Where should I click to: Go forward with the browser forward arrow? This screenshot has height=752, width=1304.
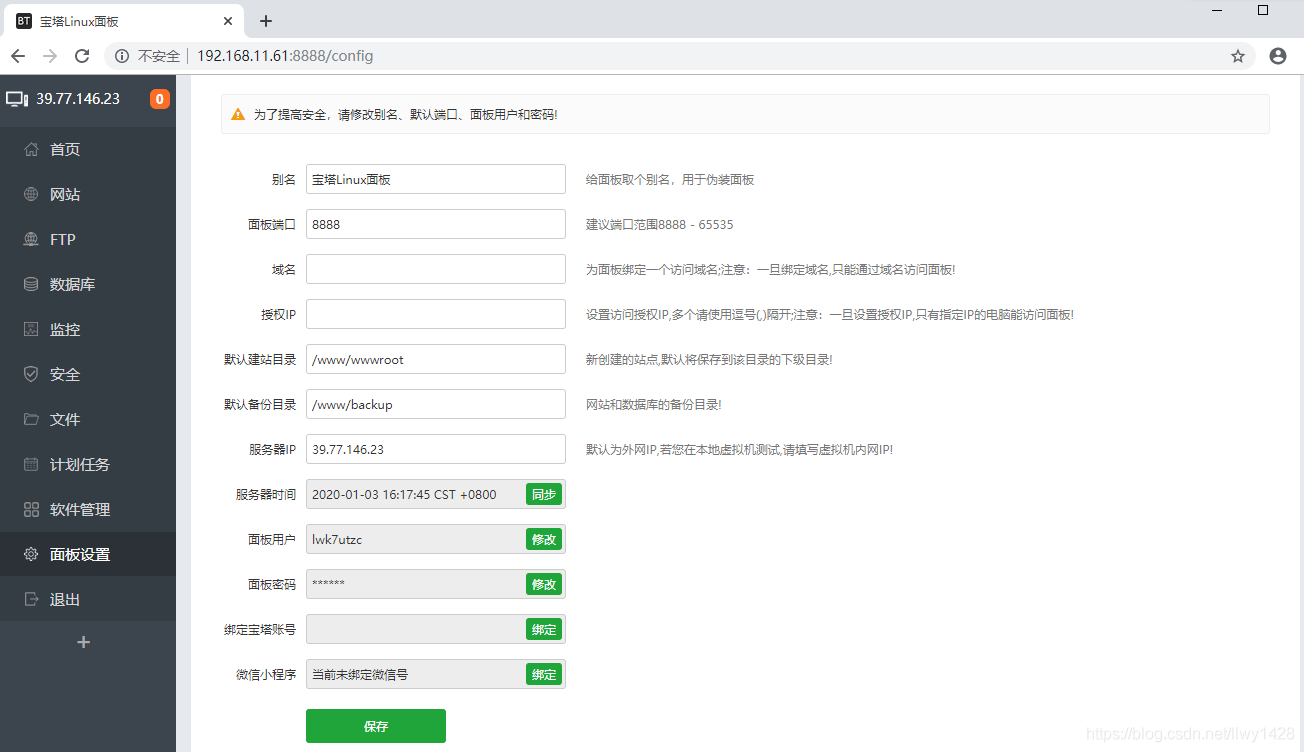click(50, 56)
